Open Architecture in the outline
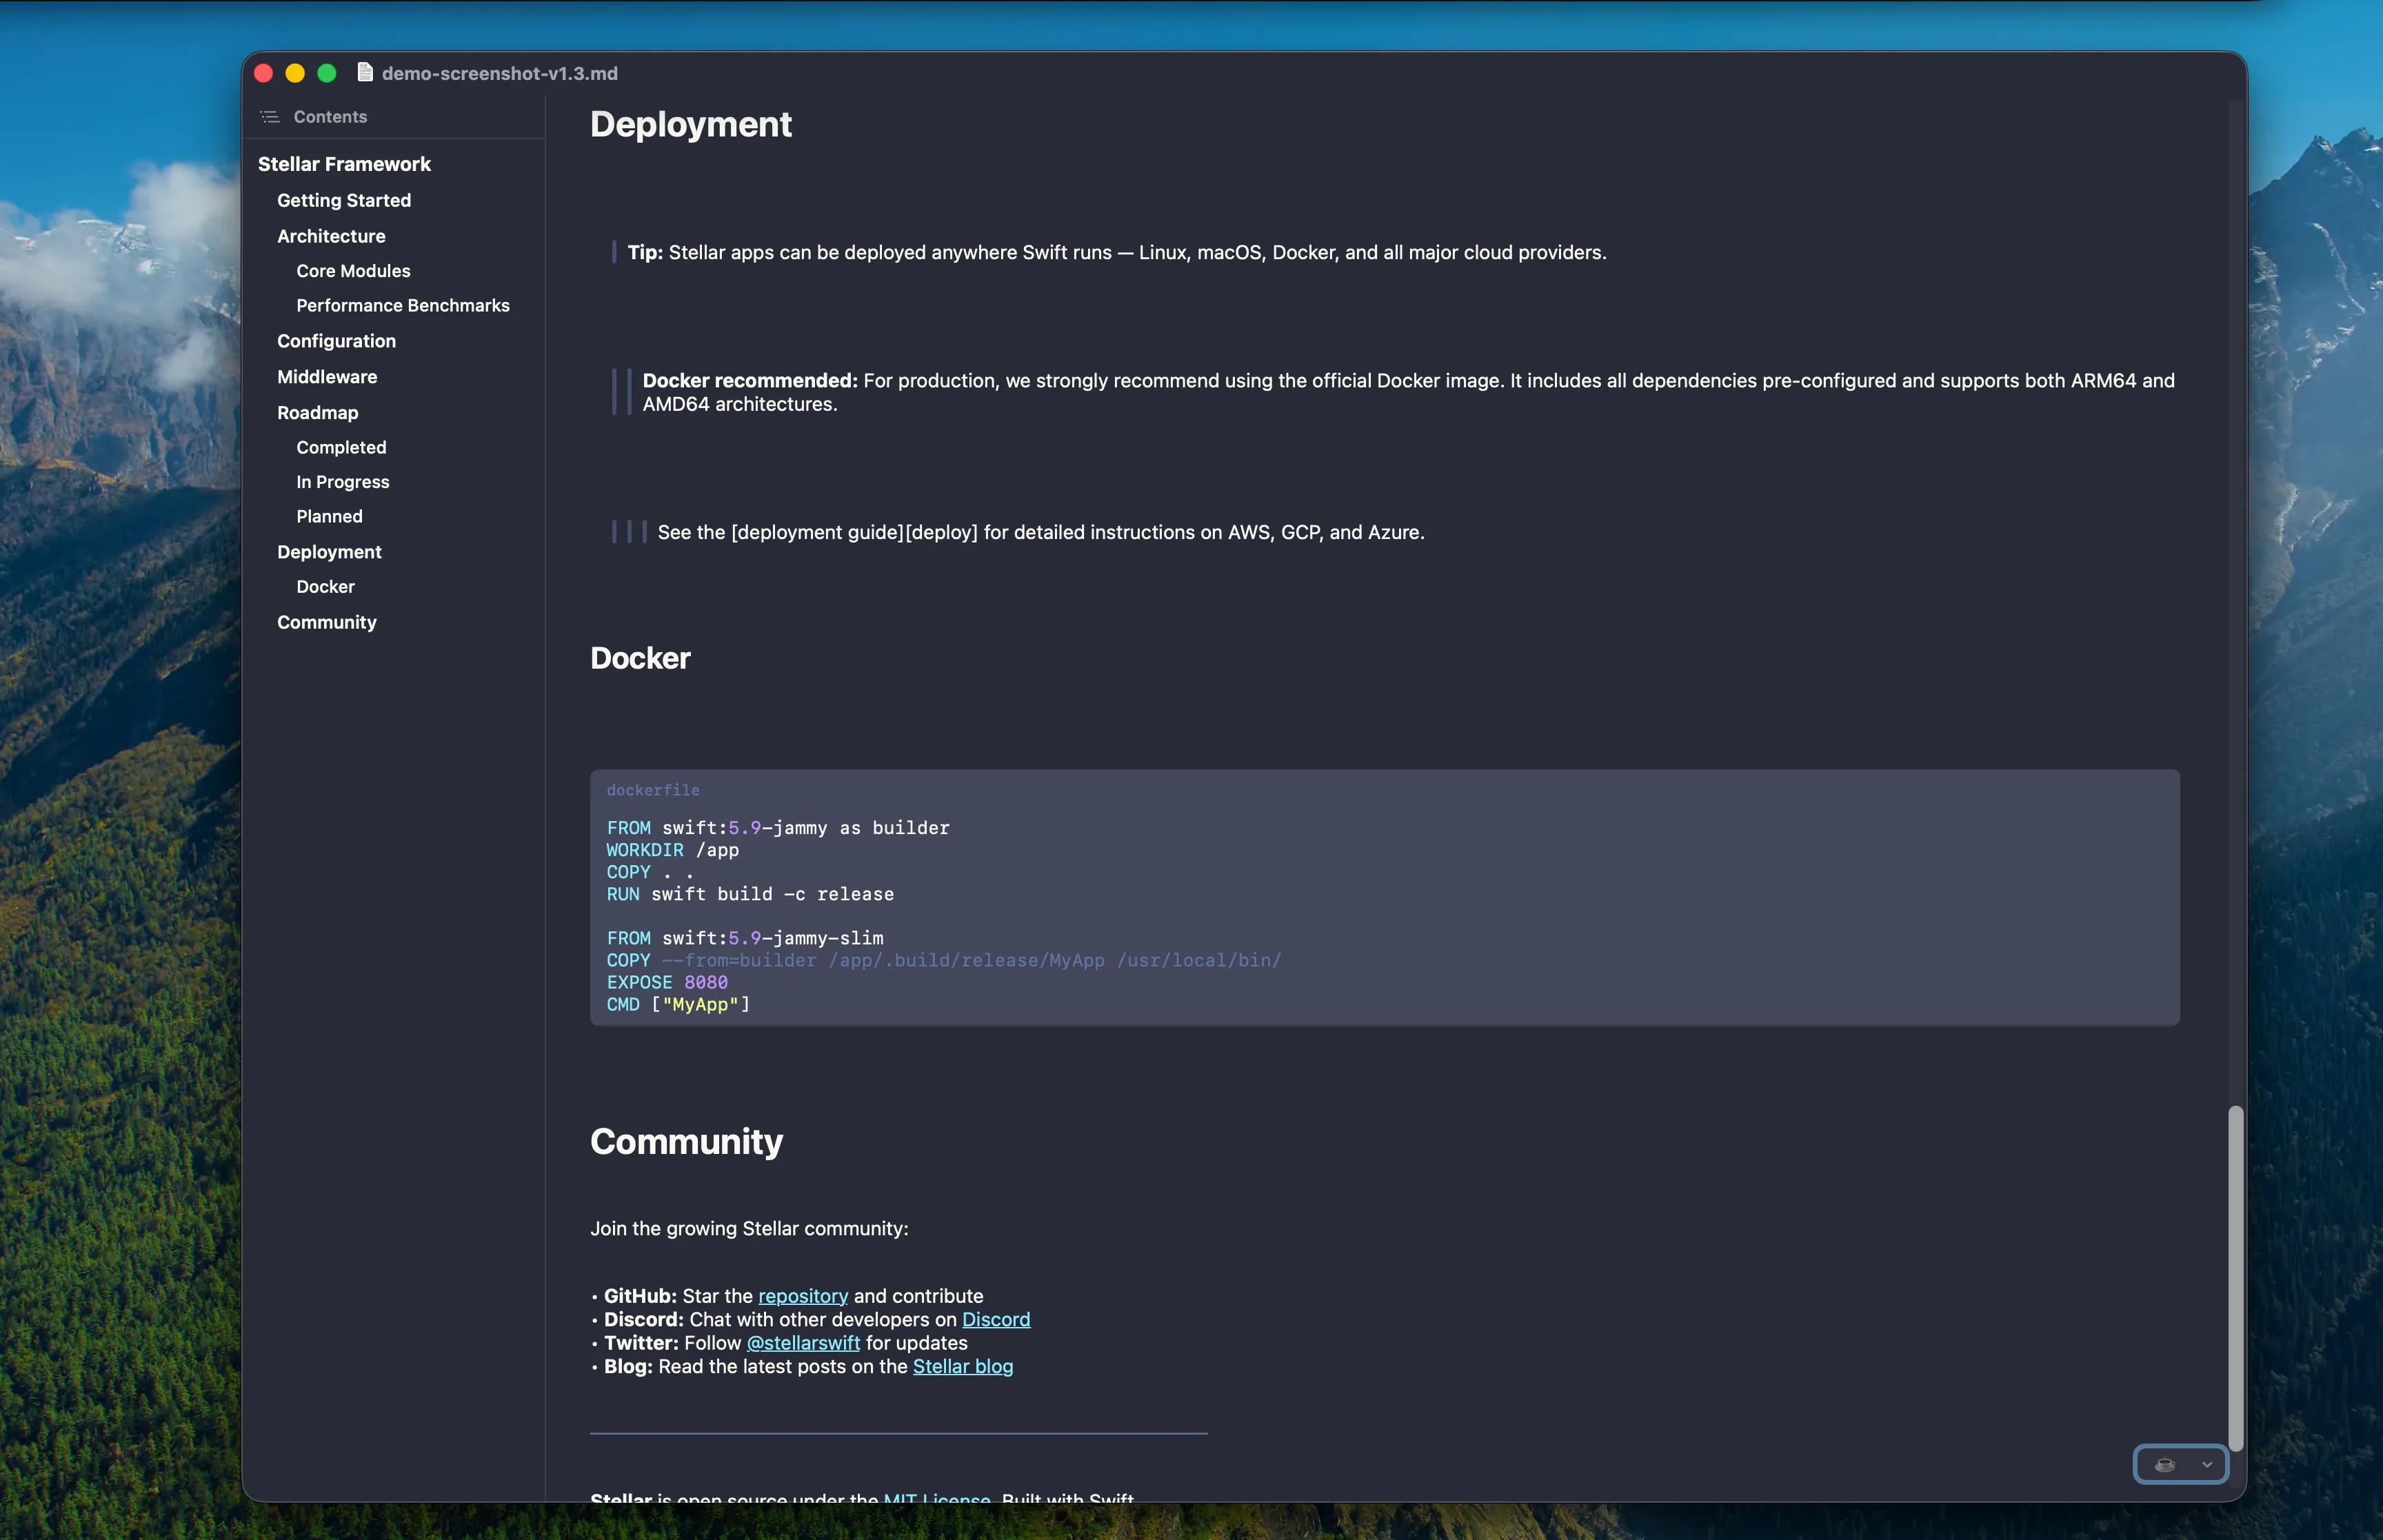This screenshot has height=1540, width=2383. [x=331, y=236]
